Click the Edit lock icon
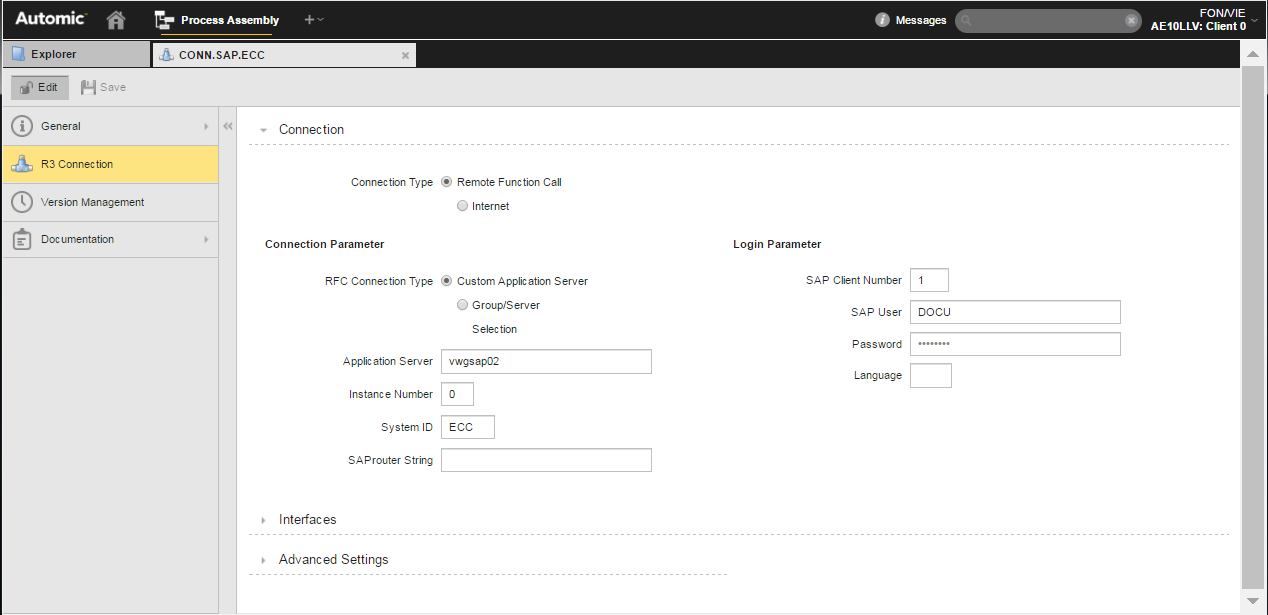This screenshot has height=615, width=1268. click(26, 88)
